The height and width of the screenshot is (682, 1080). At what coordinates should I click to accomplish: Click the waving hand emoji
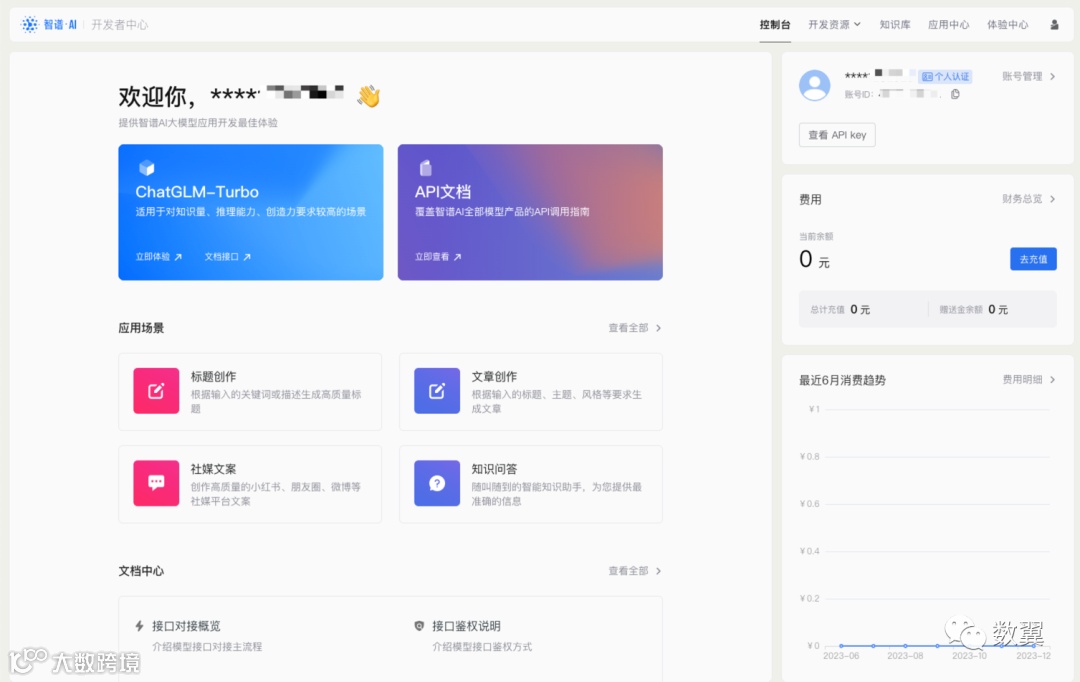click(x=368, y=96)
